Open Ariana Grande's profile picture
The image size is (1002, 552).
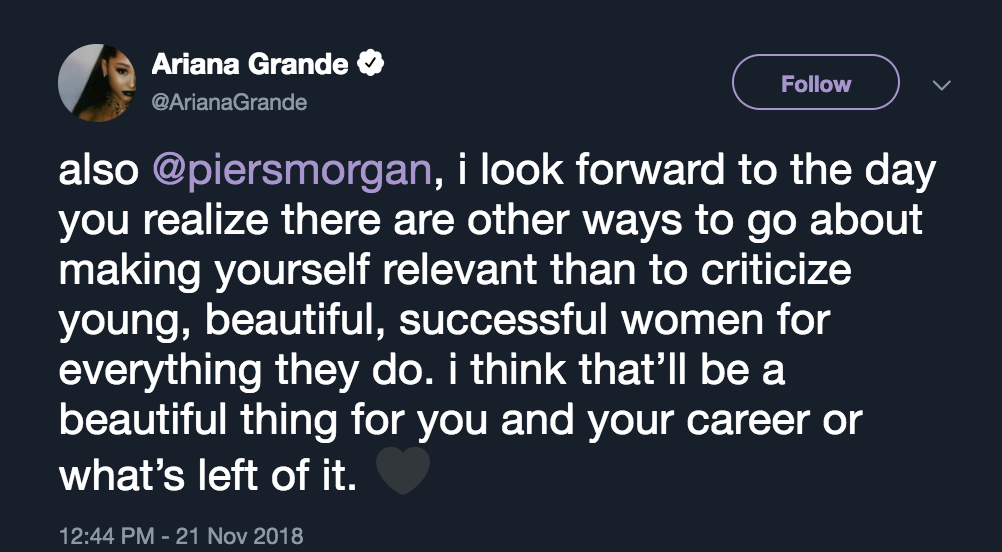click(x=96, y=83)
